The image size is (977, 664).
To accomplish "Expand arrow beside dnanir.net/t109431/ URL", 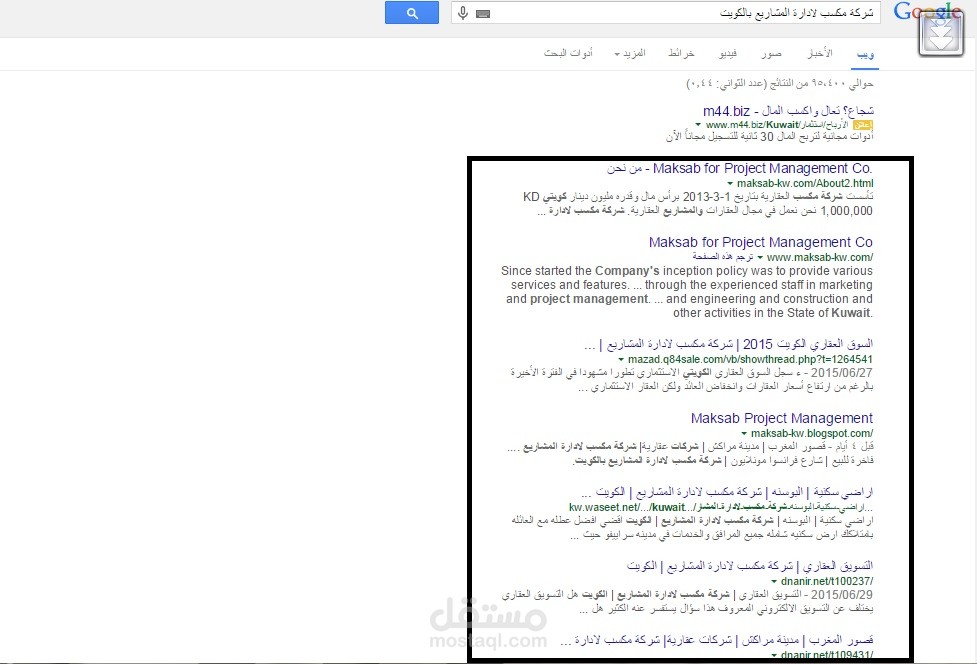I will 774,655.
